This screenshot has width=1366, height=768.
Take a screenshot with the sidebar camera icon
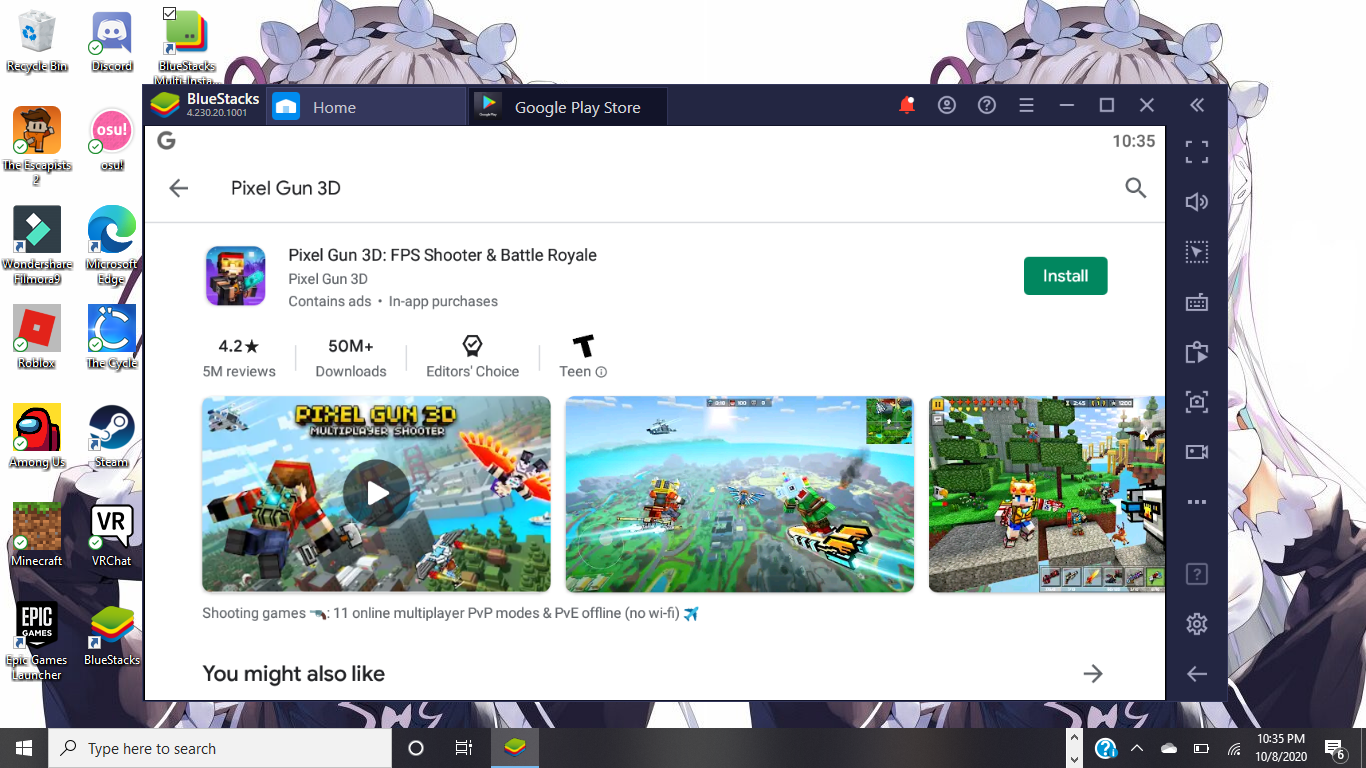(1197, 402)
